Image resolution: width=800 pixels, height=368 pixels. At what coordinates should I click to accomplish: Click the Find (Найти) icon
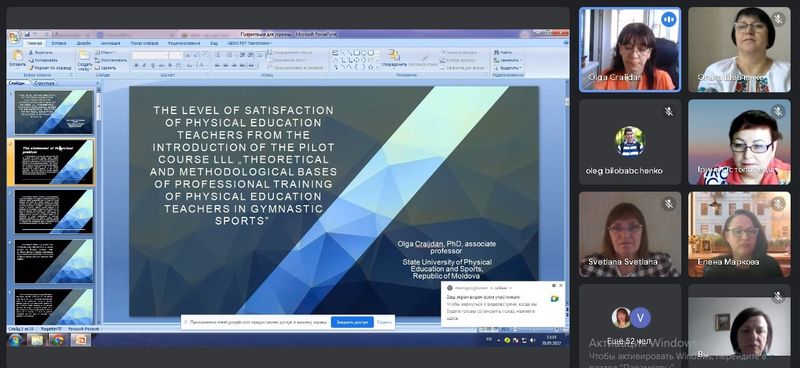497,52
